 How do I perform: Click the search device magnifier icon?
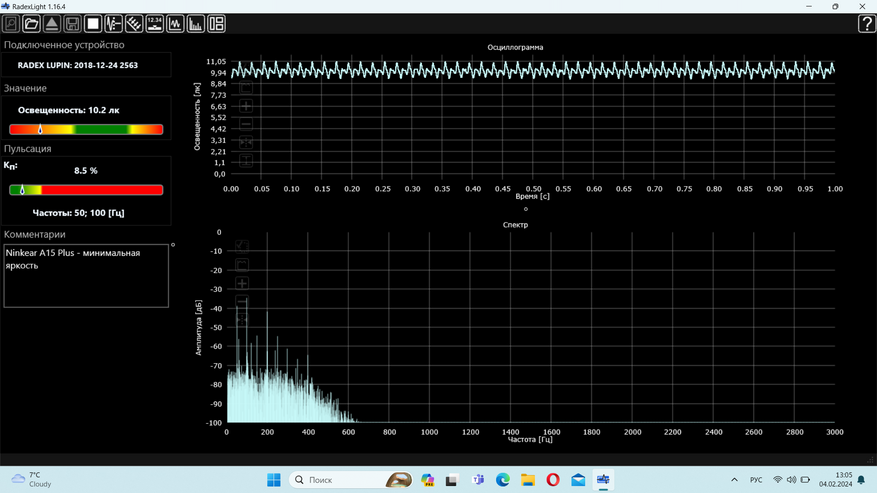pyautogui.click(x=11, y=24)
